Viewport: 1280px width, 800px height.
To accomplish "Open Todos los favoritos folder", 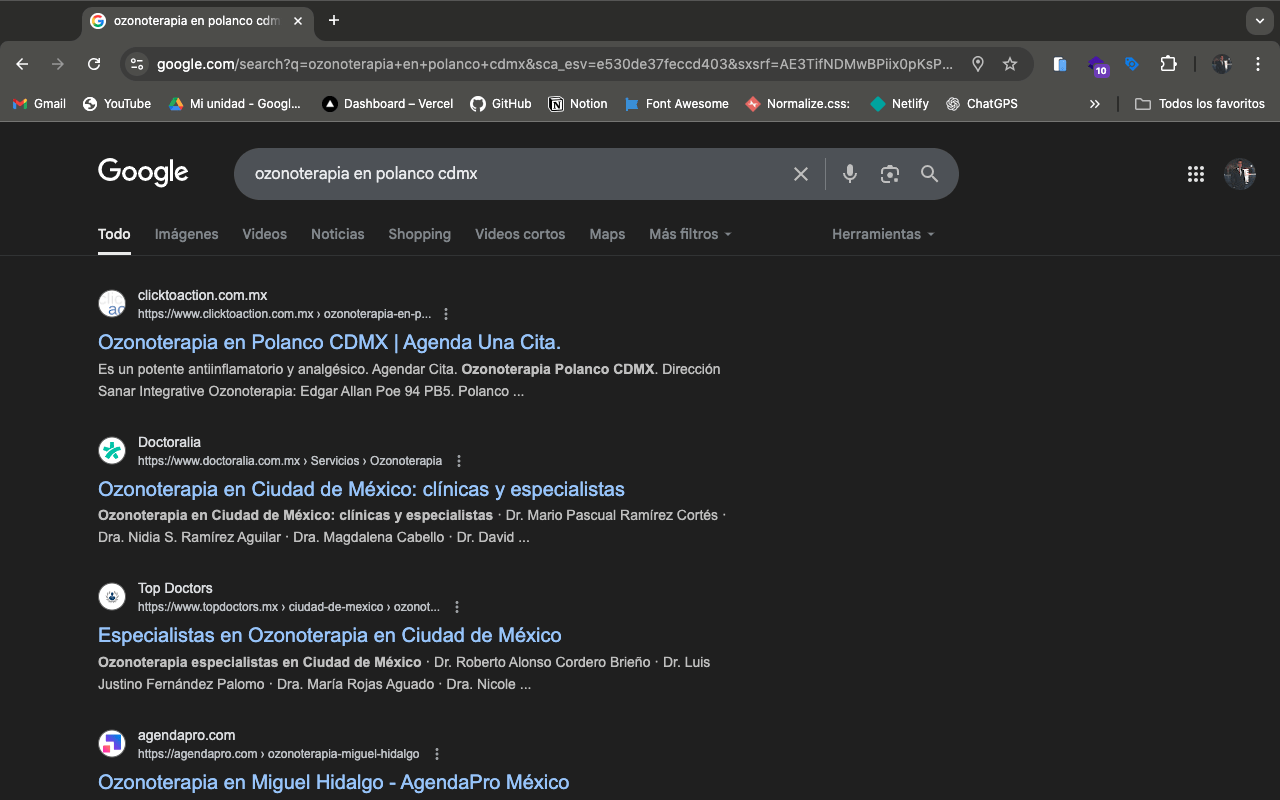I will click(1200, 104).
